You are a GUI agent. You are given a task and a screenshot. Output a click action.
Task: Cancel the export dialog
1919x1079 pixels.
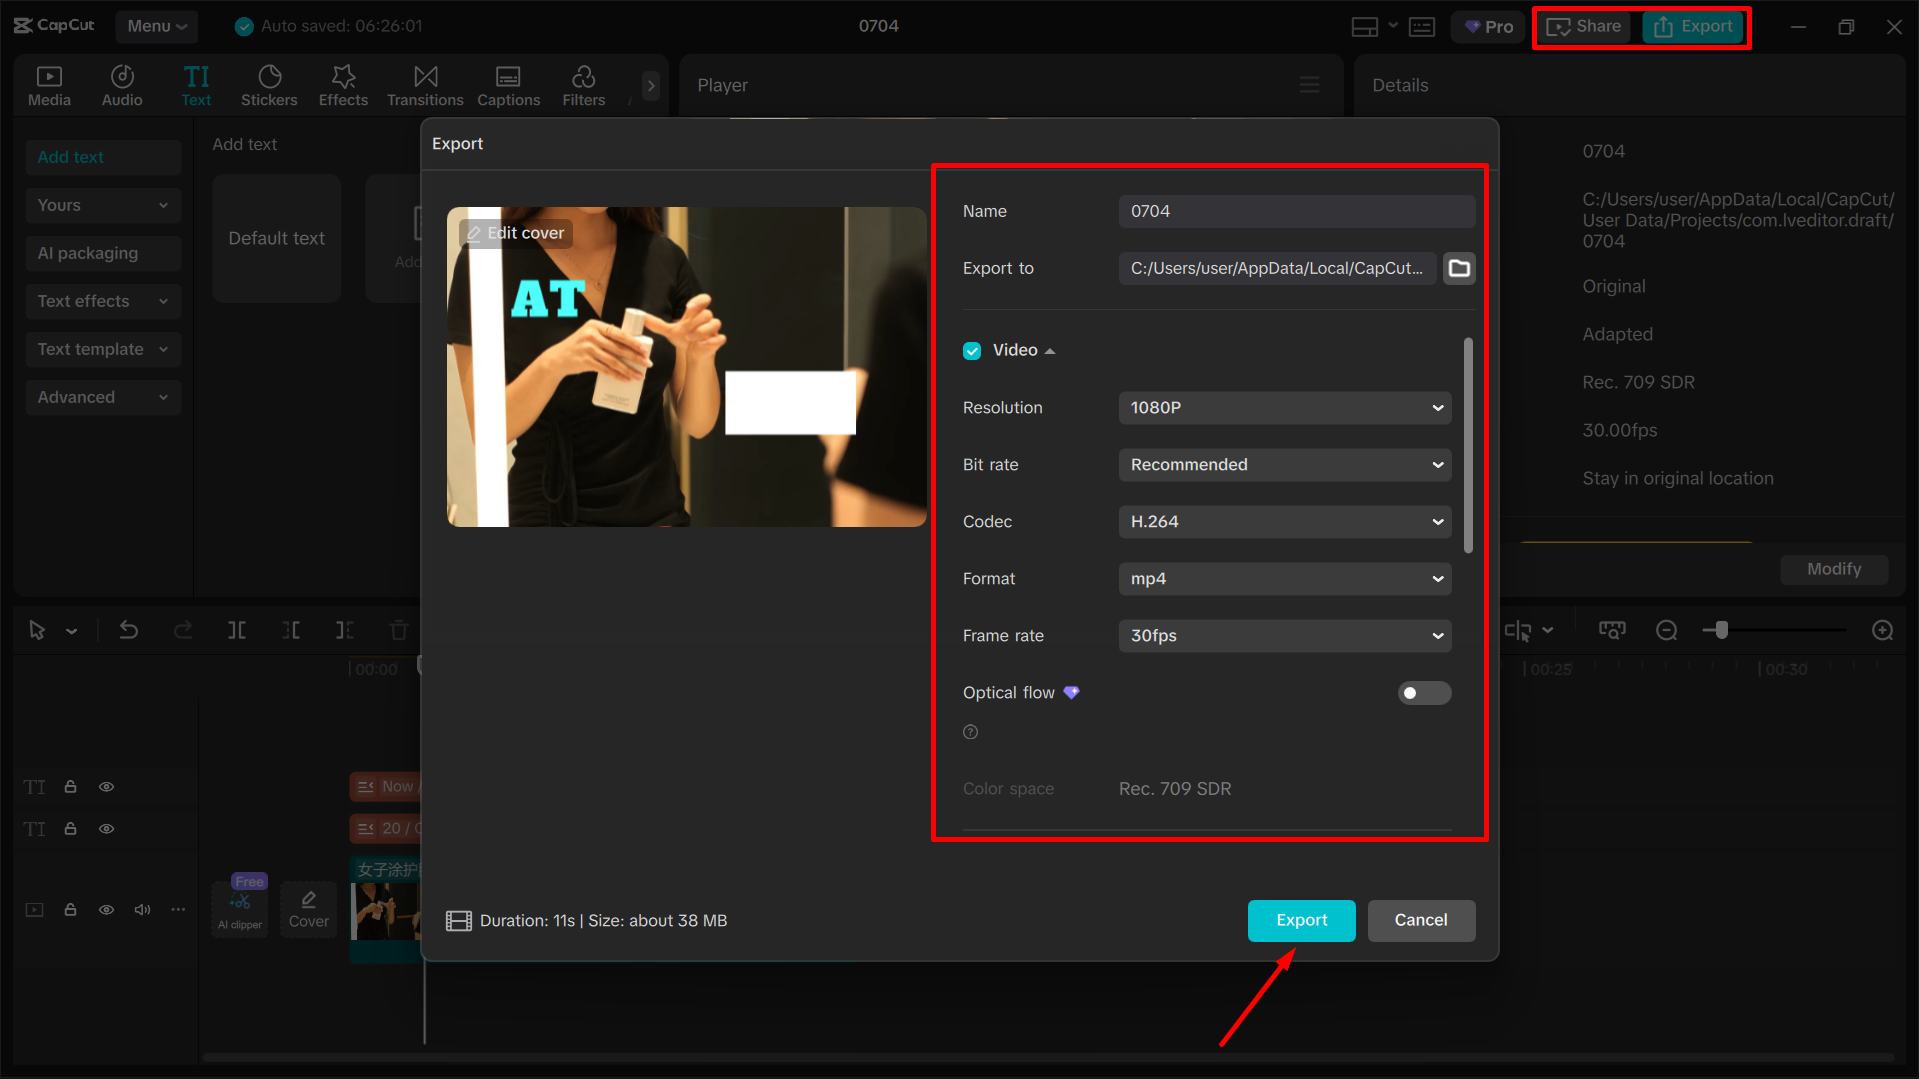click(x=1421, y=921)
